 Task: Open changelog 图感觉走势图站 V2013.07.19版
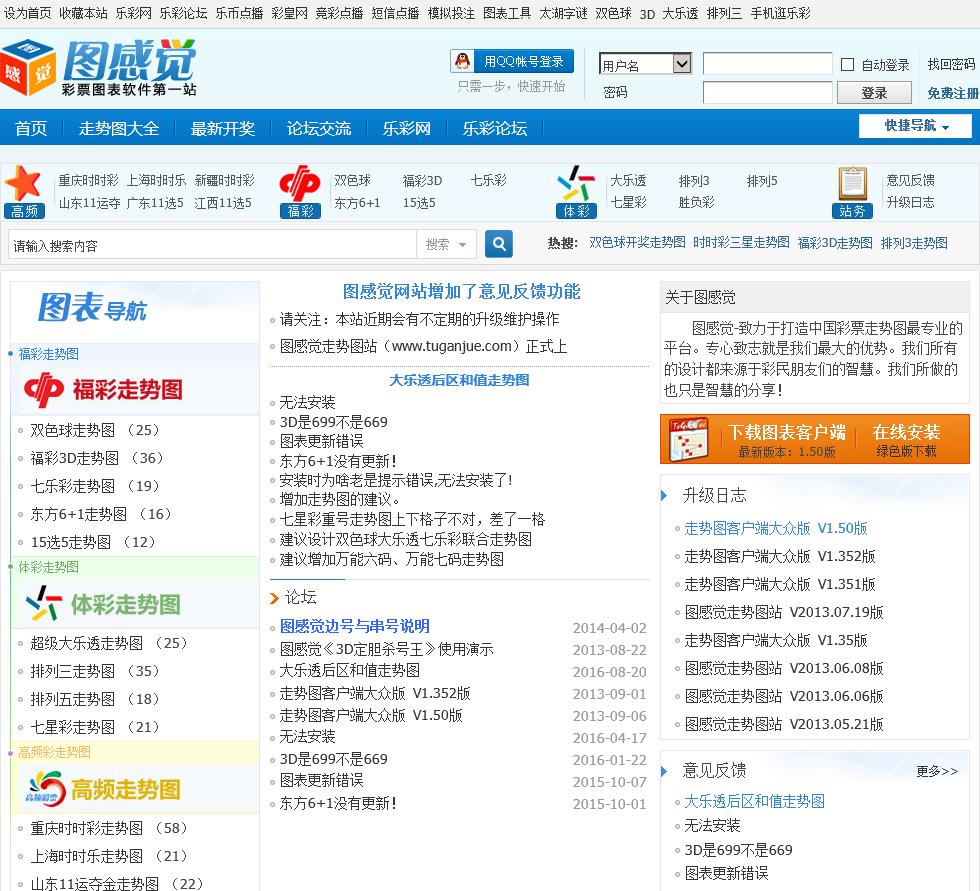coord(784,612)
